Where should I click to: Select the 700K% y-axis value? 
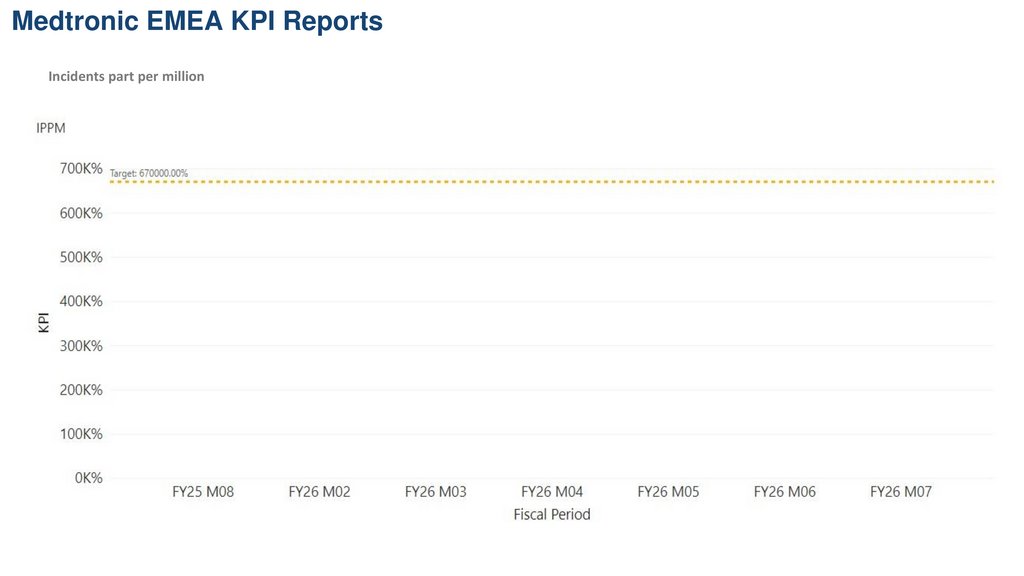[x=81, y=168]
